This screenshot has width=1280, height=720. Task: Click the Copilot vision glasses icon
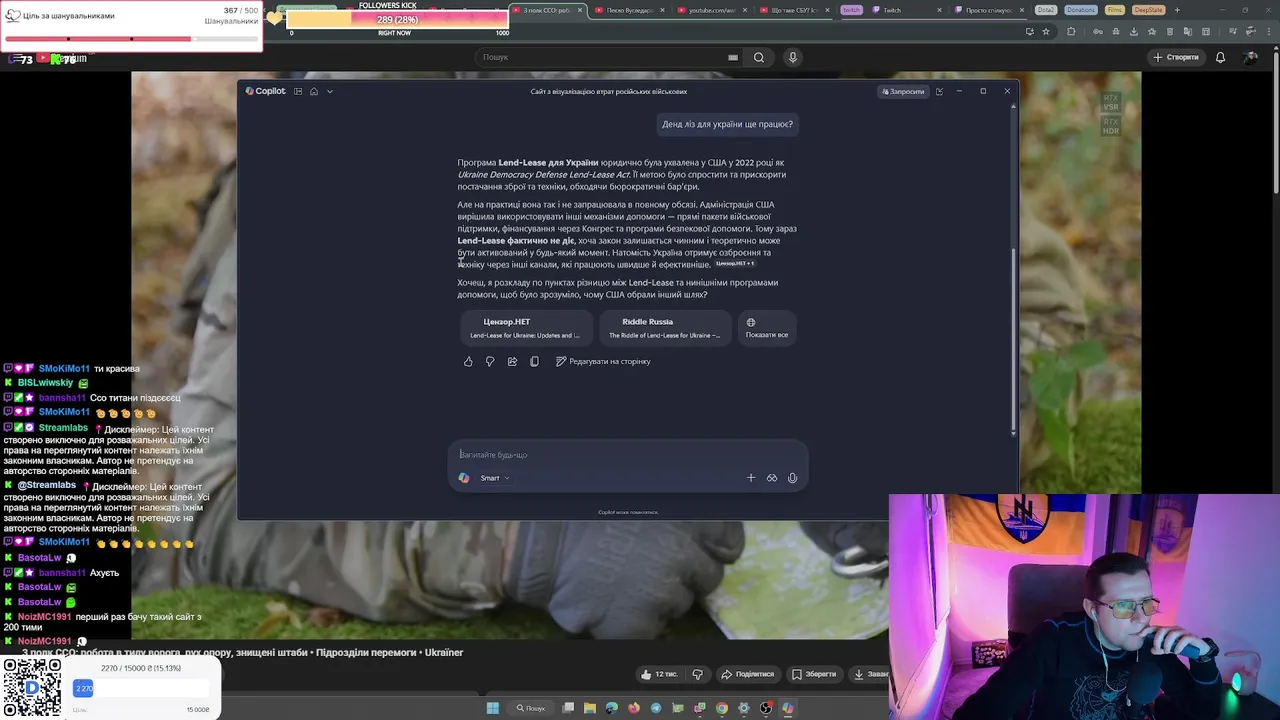coord(772,478)
